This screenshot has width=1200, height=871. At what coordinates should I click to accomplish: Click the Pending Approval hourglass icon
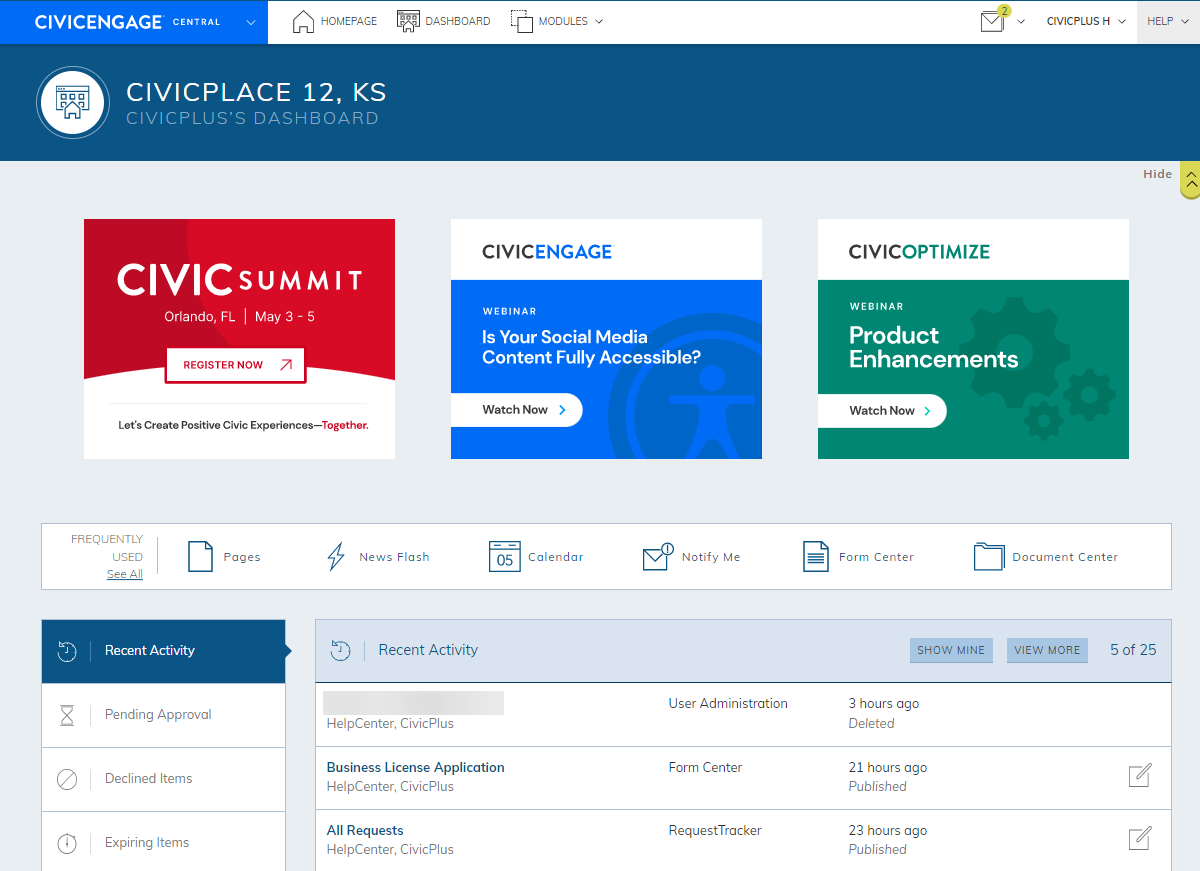click(x=67, y=715)
